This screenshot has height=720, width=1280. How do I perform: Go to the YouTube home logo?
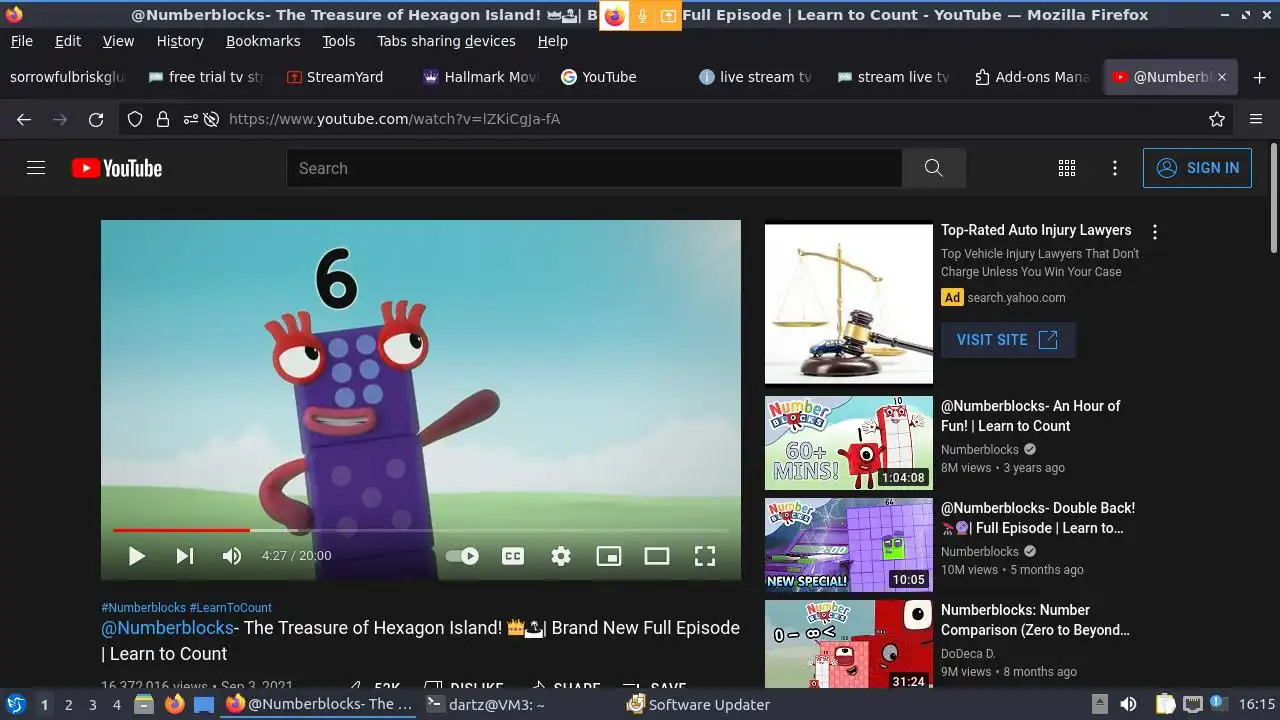click(117, 168)
